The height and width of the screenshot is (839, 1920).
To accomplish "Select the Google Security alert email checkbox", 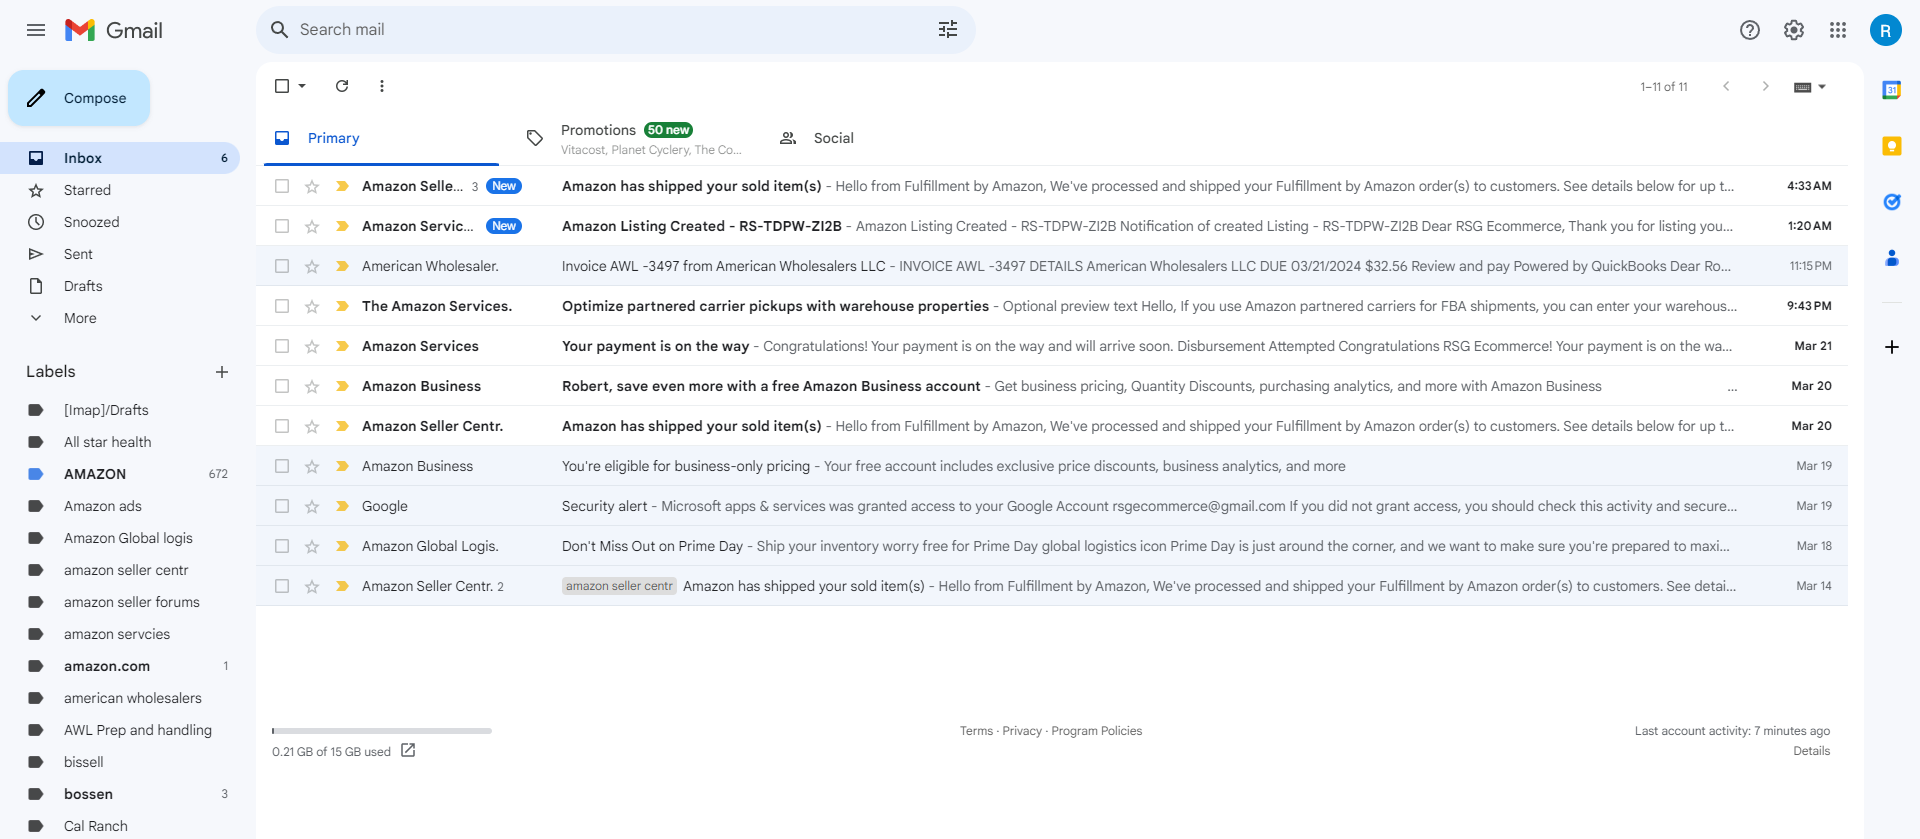I will pyautogui.click(x=282, y=506).
